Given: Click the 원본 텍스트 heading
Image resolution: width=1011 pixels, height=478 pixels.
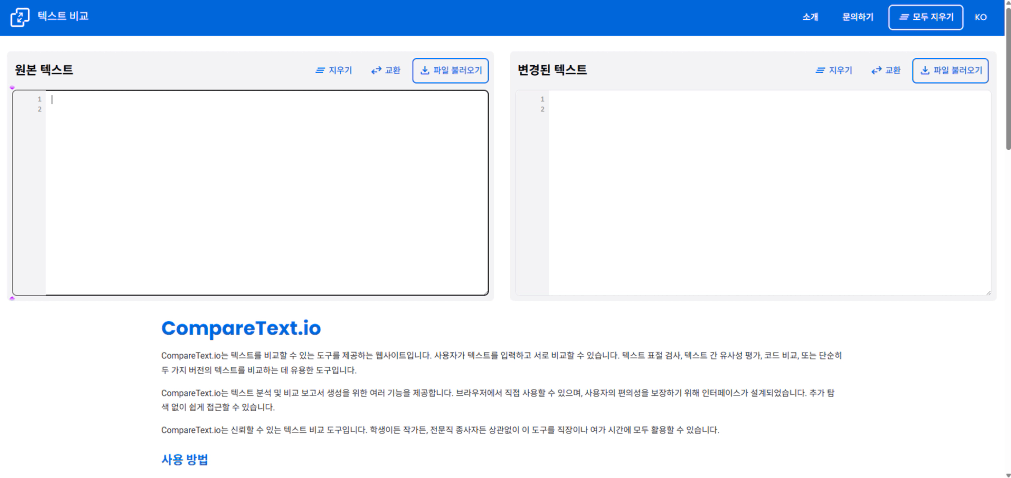Looking at the screenshot, I should click(44, 70).
